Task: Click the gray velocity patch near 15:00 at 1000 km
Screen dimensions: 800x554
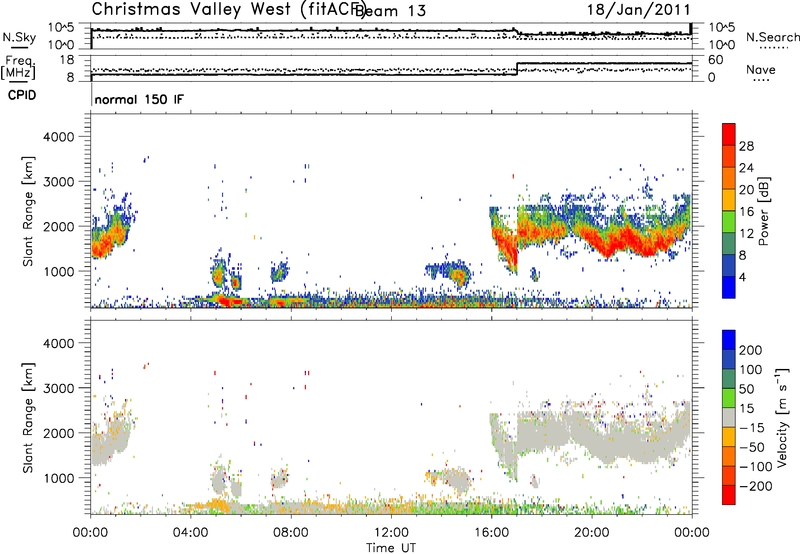Action: [x=457, y=480]
